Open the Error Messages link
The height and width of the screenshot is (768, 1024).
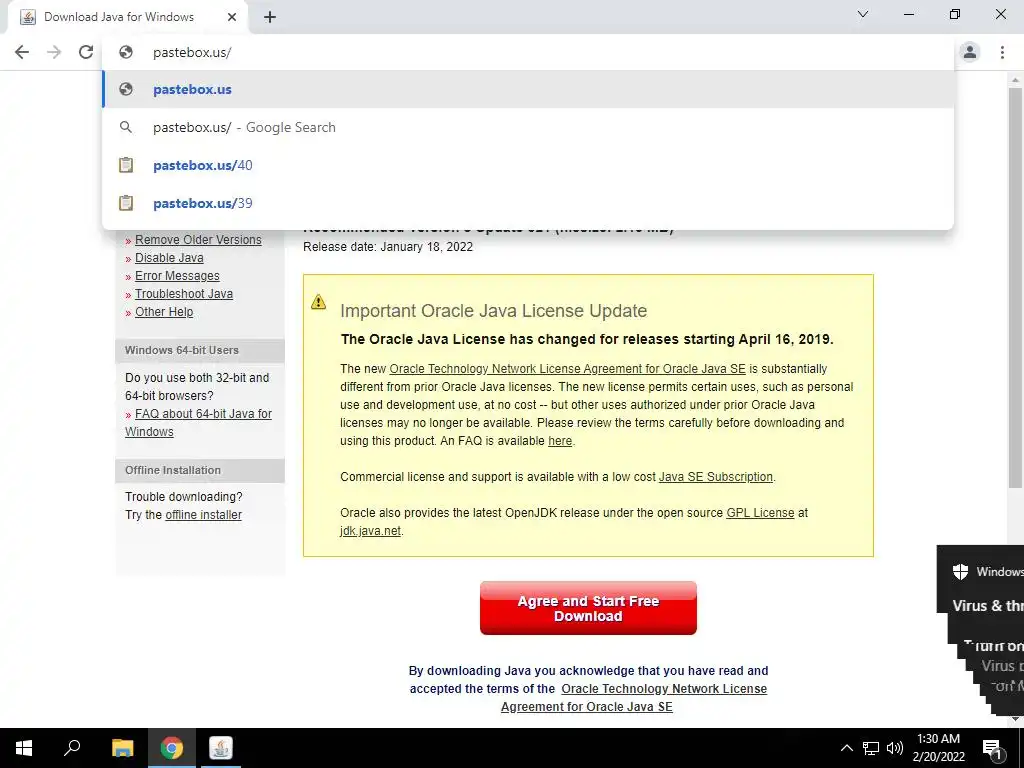[177, 276]
